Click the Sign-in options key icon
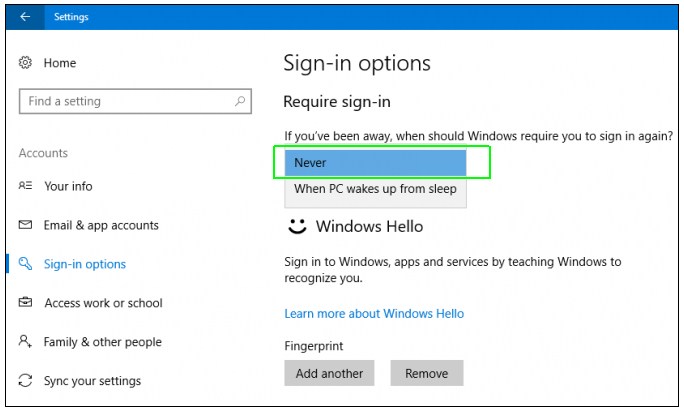684x407 pixels. [x=25, y=263]
